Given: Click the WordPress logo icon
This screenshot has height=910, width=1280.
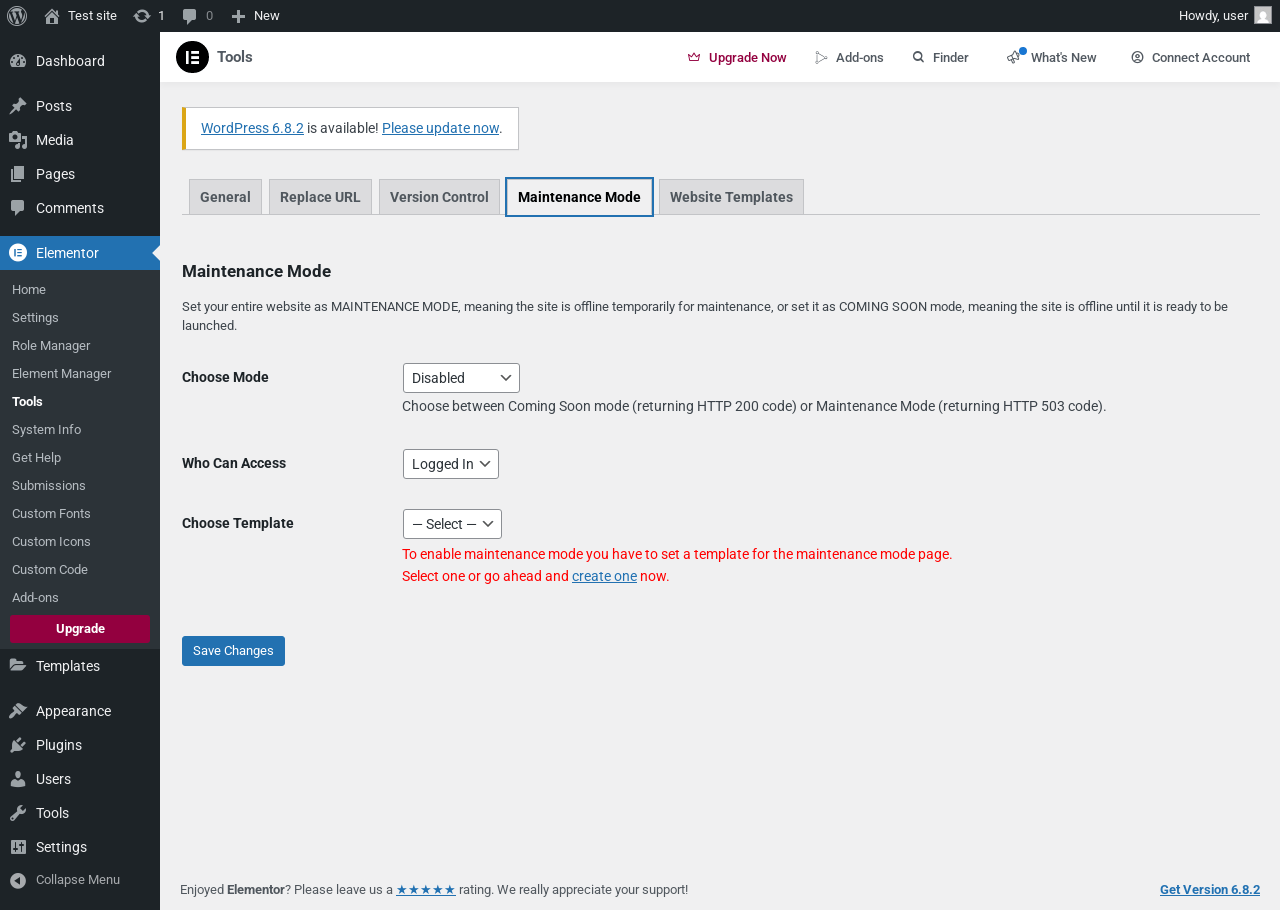Looking at the screenshot, I should pyautogui.click(x=16, y=16).
